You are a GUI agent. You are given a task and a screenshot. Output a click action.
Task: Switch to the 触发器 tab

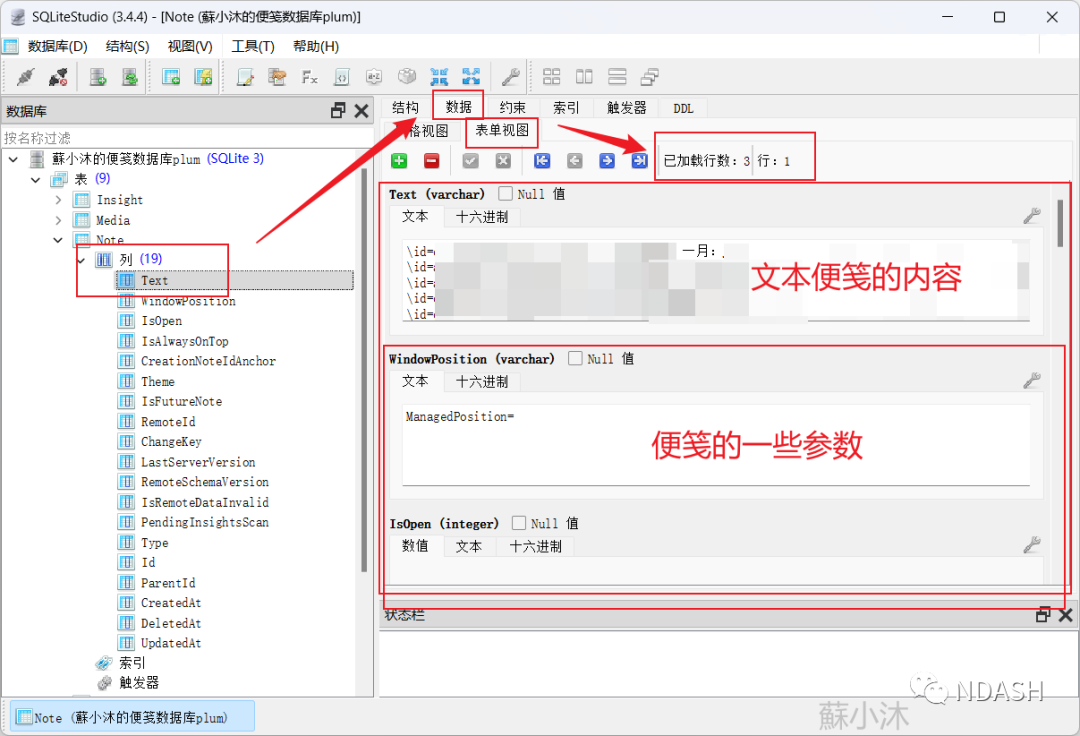pyautogui.click(x=627, y=107)
